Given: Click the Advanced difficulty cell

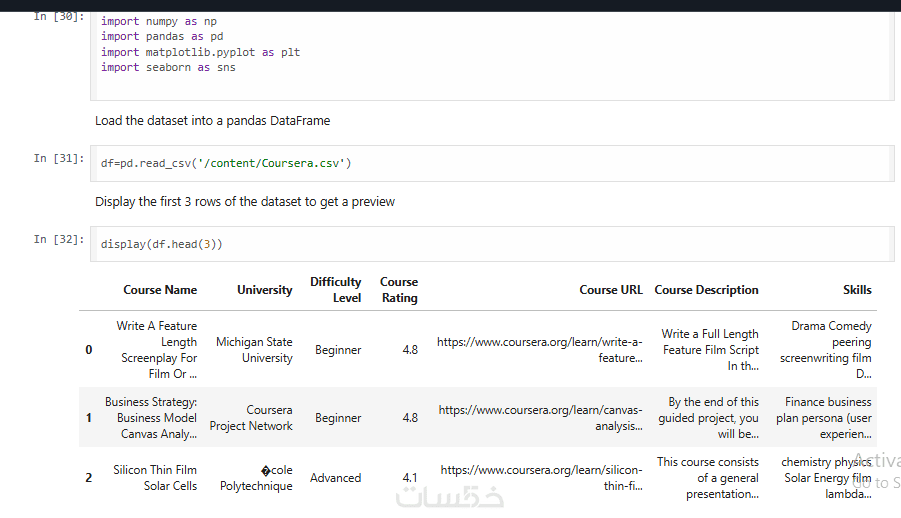Looking at the screenshot, I should click(336, 478).
